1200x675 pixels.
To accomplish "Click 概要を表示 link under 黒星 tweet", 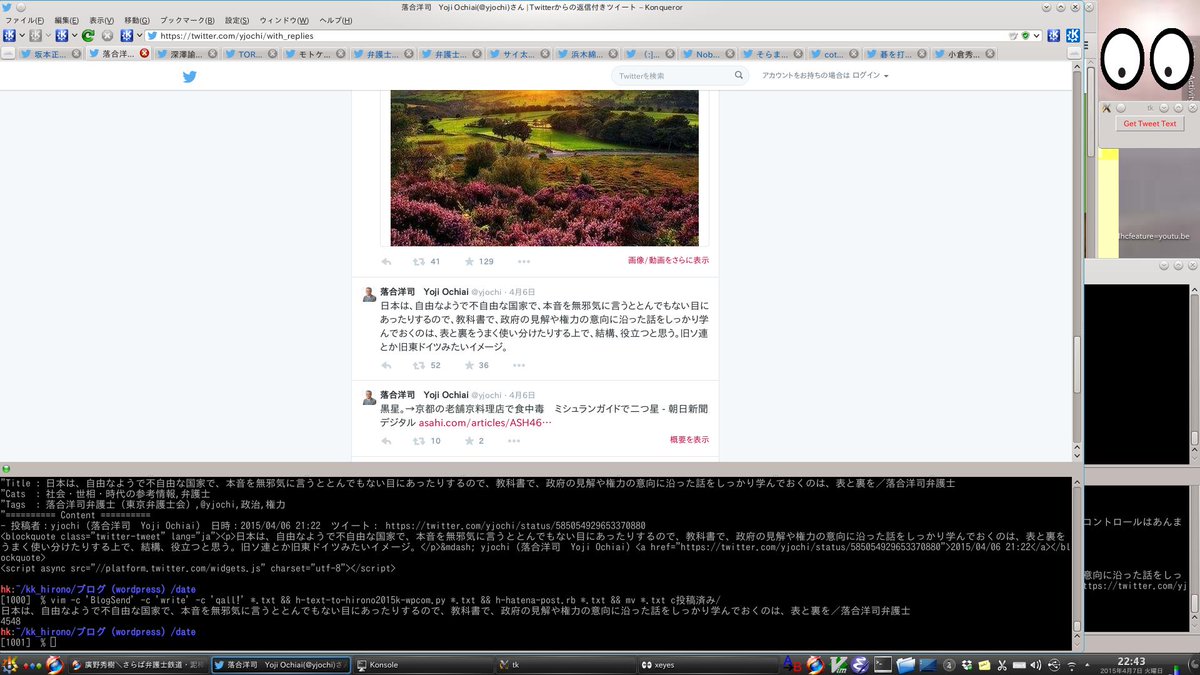I will (690, 440).
